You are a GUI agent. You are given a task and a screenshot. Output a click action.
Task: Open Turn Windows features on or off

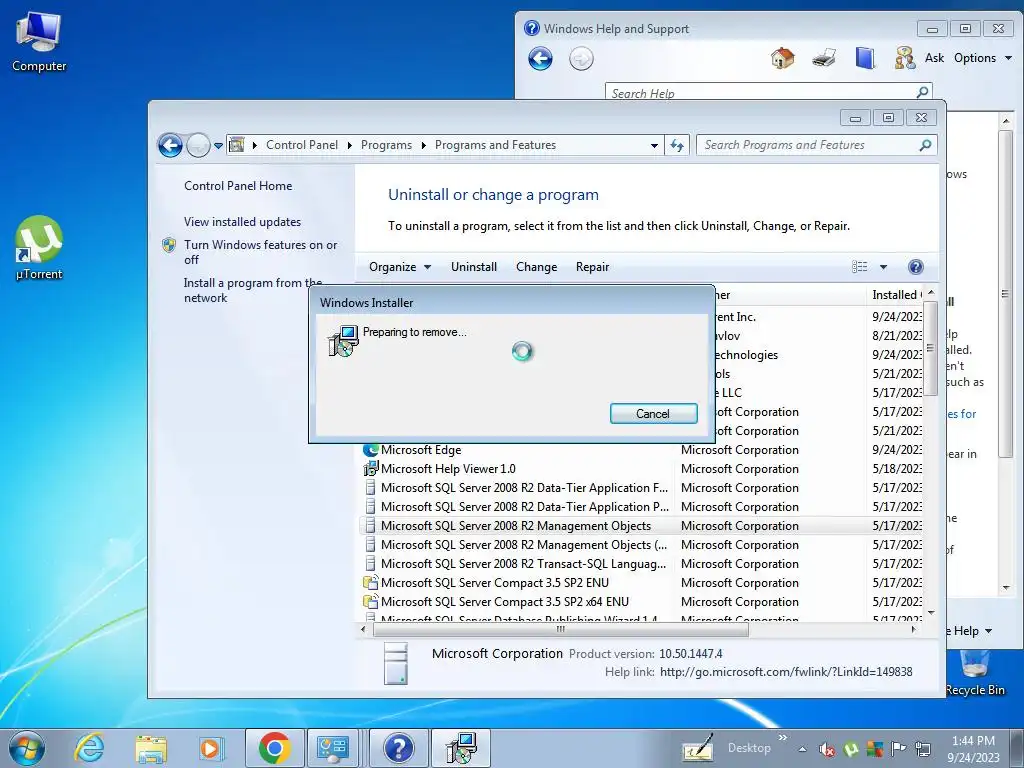coord(260,251)
